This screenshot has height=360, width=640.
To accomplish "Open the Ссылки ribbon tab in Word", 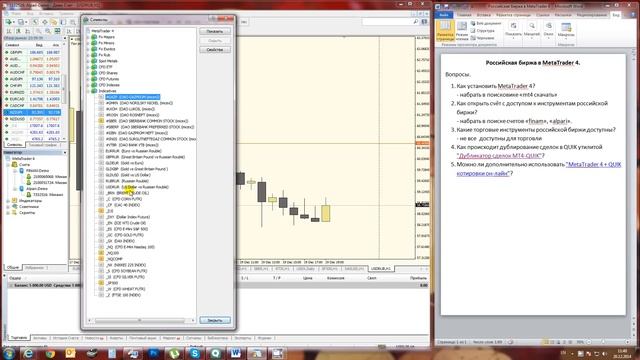I will tap(542, 15).
